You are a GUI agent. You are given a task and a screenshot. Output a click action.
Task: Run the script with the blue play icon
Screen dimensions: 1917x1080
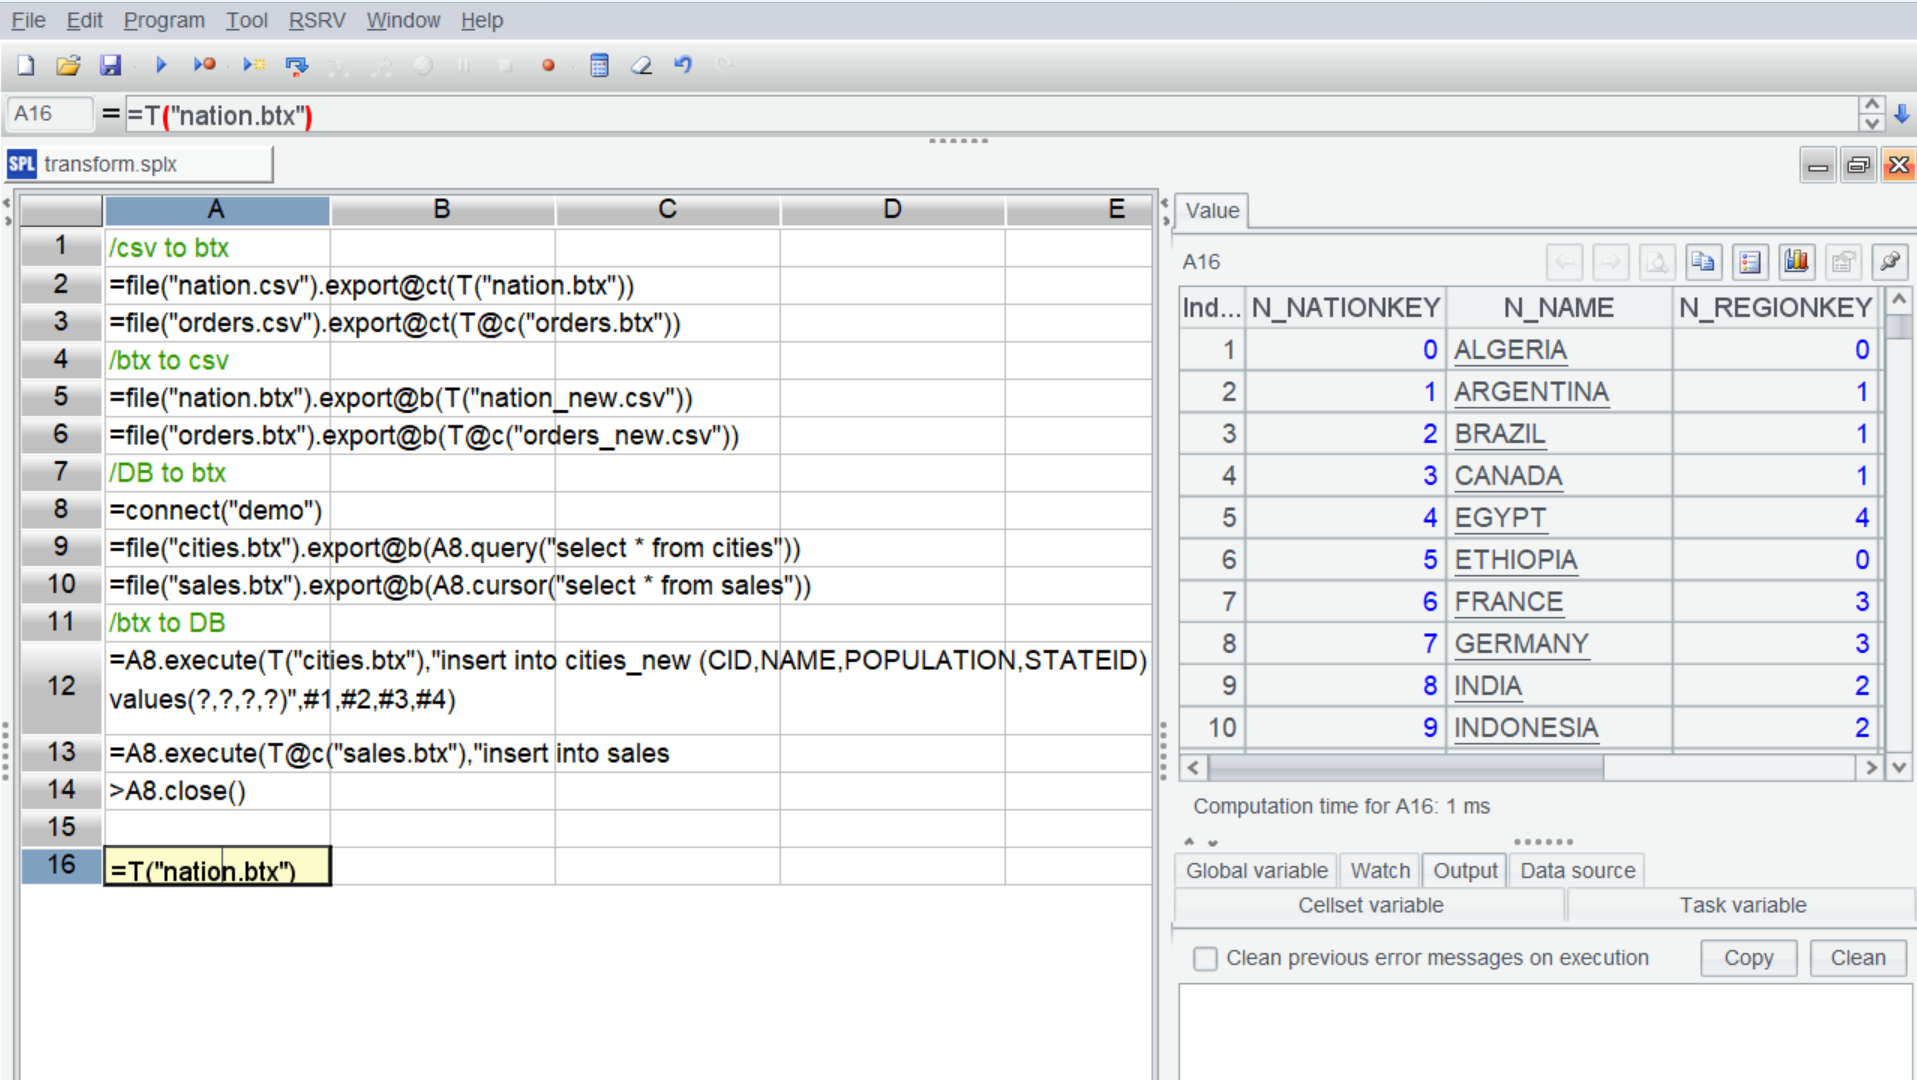(x=160, y=66)
